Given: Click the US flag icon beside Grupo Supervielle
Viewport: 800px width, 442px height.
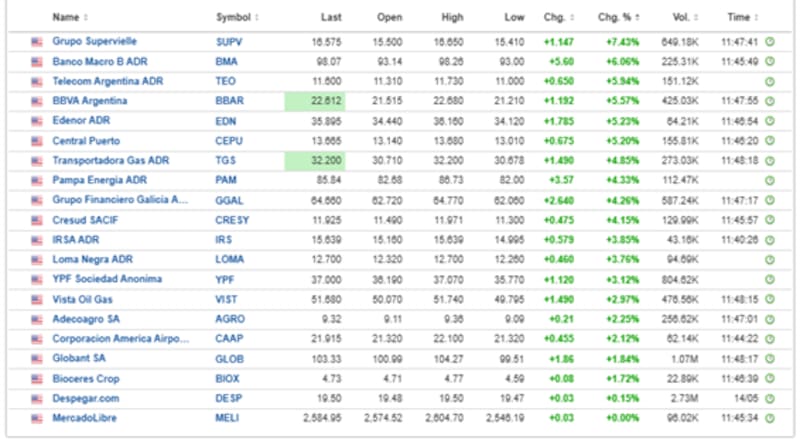Looking at the screenshot, I should (37, 42).
